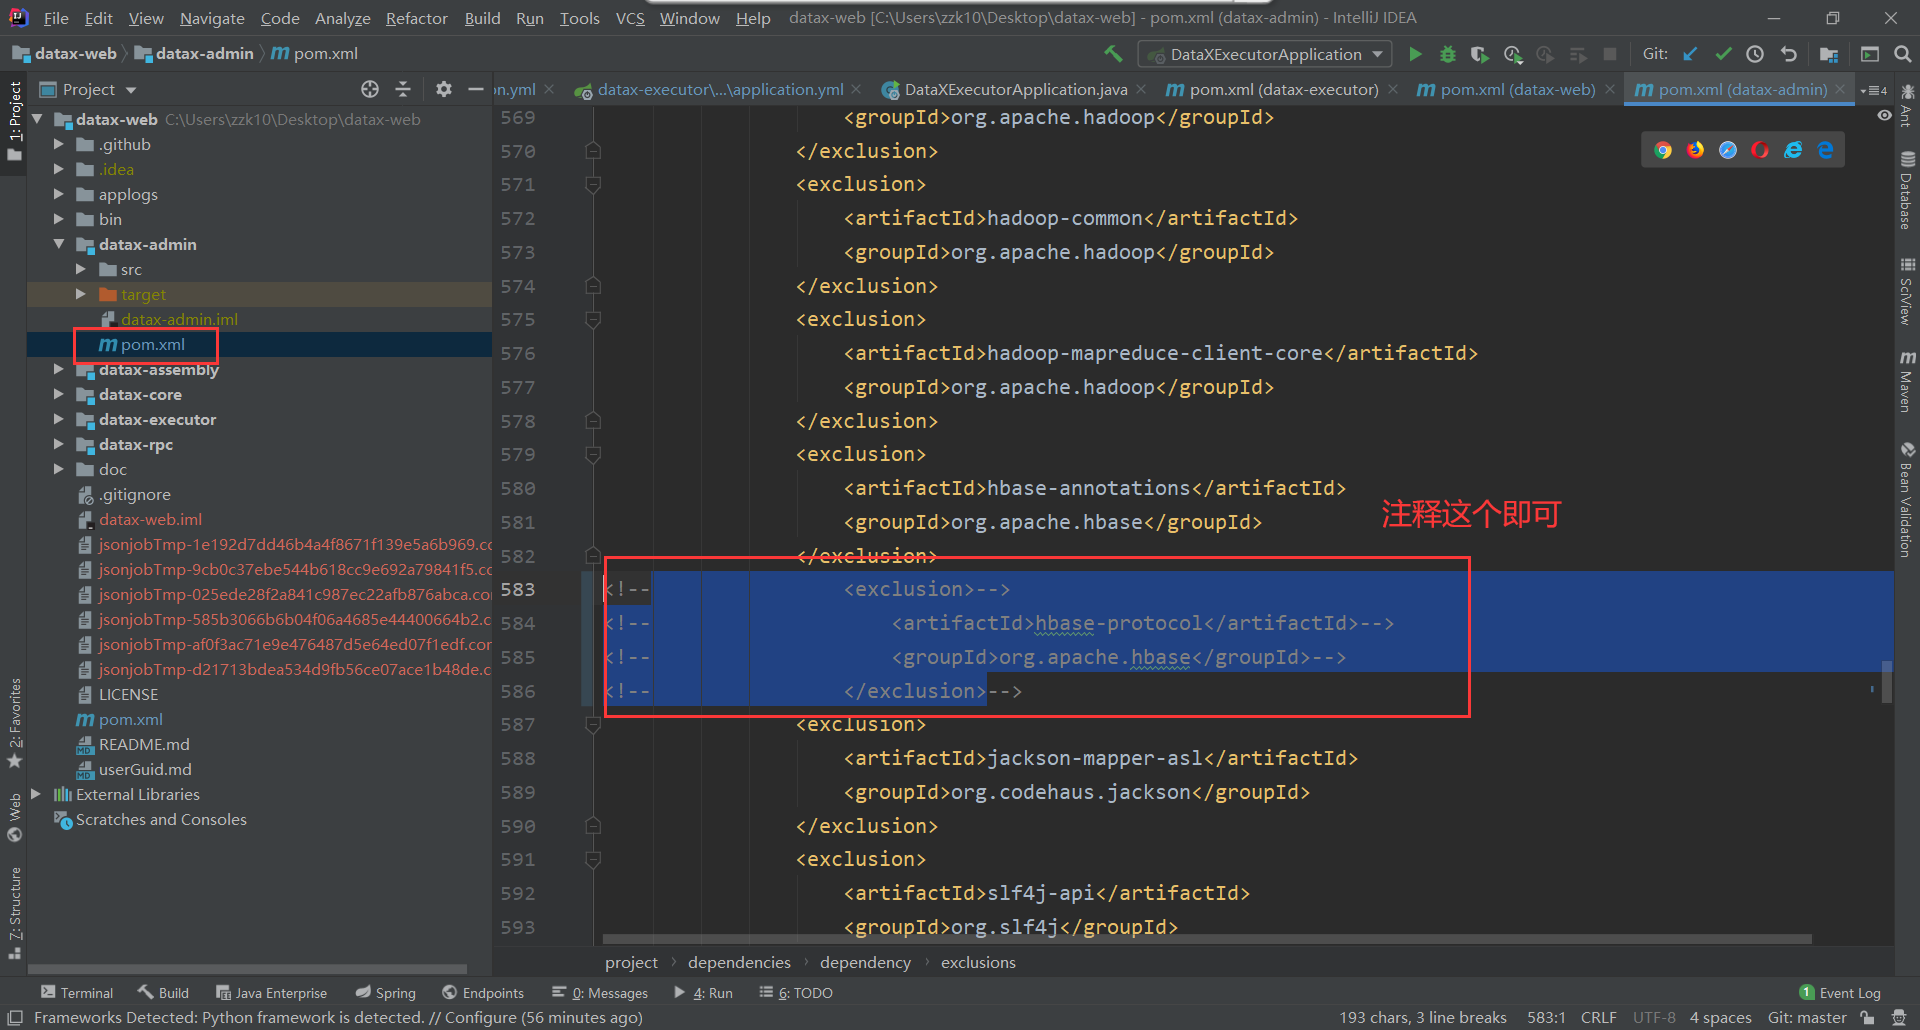1920x1030 pixels.
Task: Open in Chrome browser icon
Action: [x=1663, y=150]
